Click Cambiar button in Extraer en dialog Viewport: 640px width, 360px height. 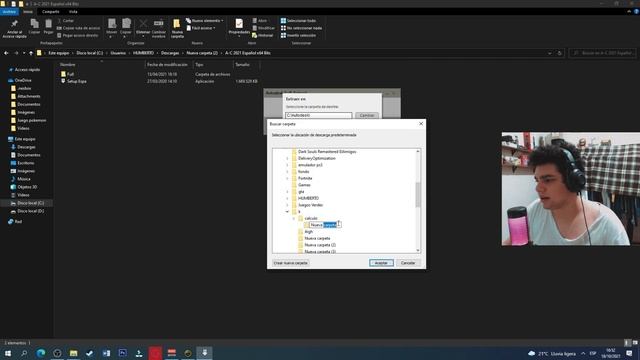pyautogui.click(x=367, y=116)
